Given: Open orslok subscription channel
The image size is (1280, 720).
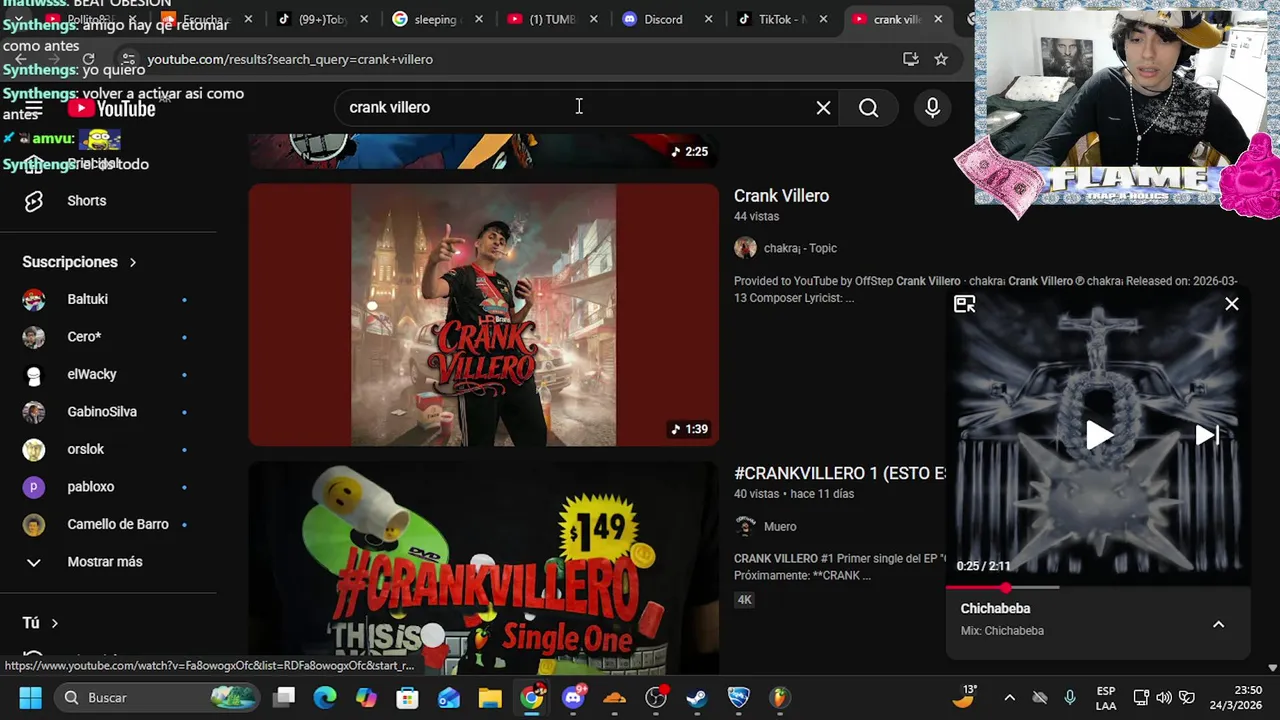Looking at the screenshot, I should click(x=108, y=449).
